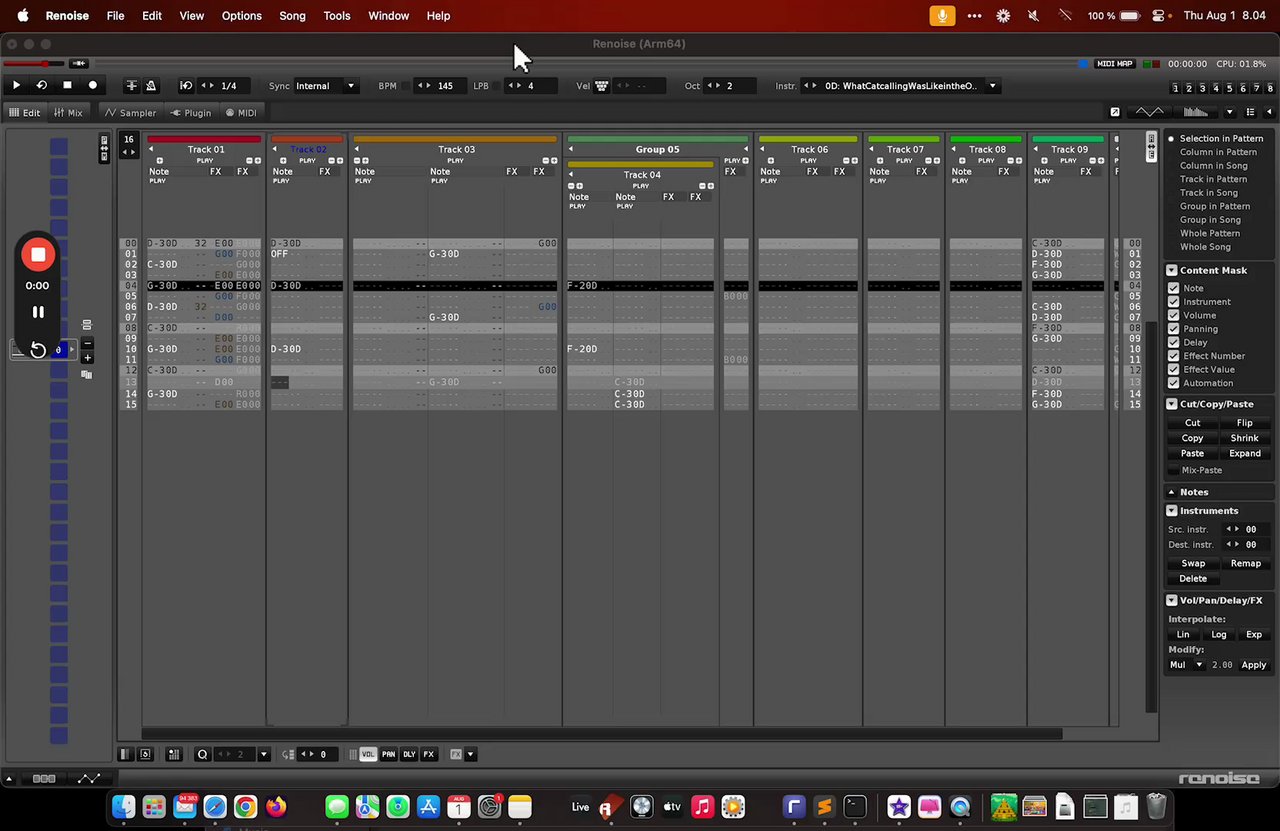
Task: Toggle the computer keyboard velocity icon
Action: point(602,86)
